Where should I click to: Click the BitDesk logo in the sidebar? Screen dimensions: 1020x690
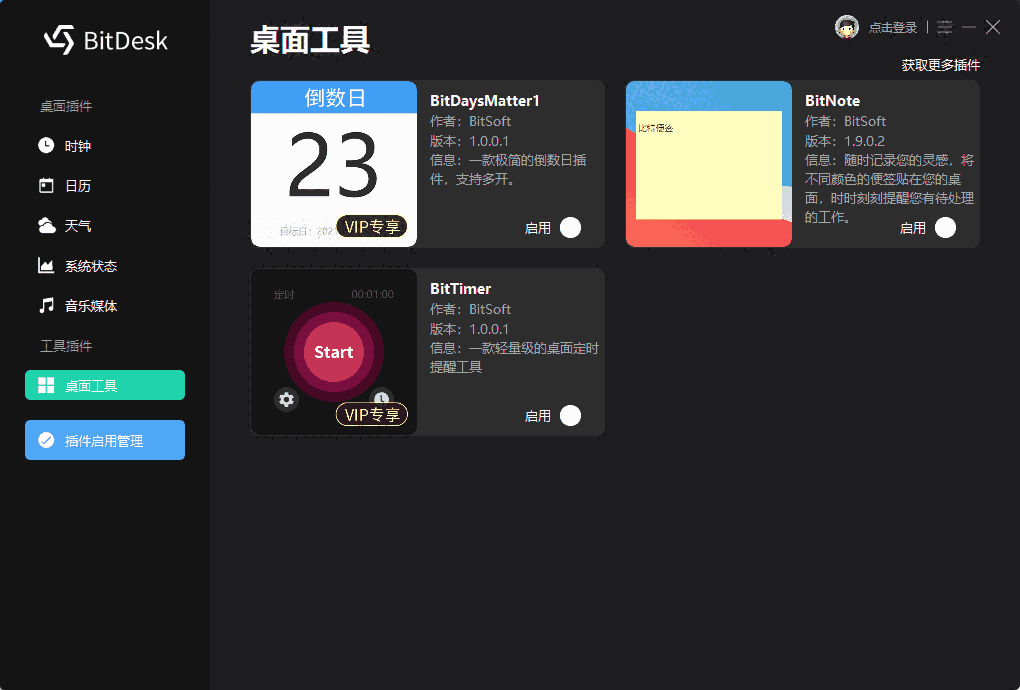coord(105,40)
